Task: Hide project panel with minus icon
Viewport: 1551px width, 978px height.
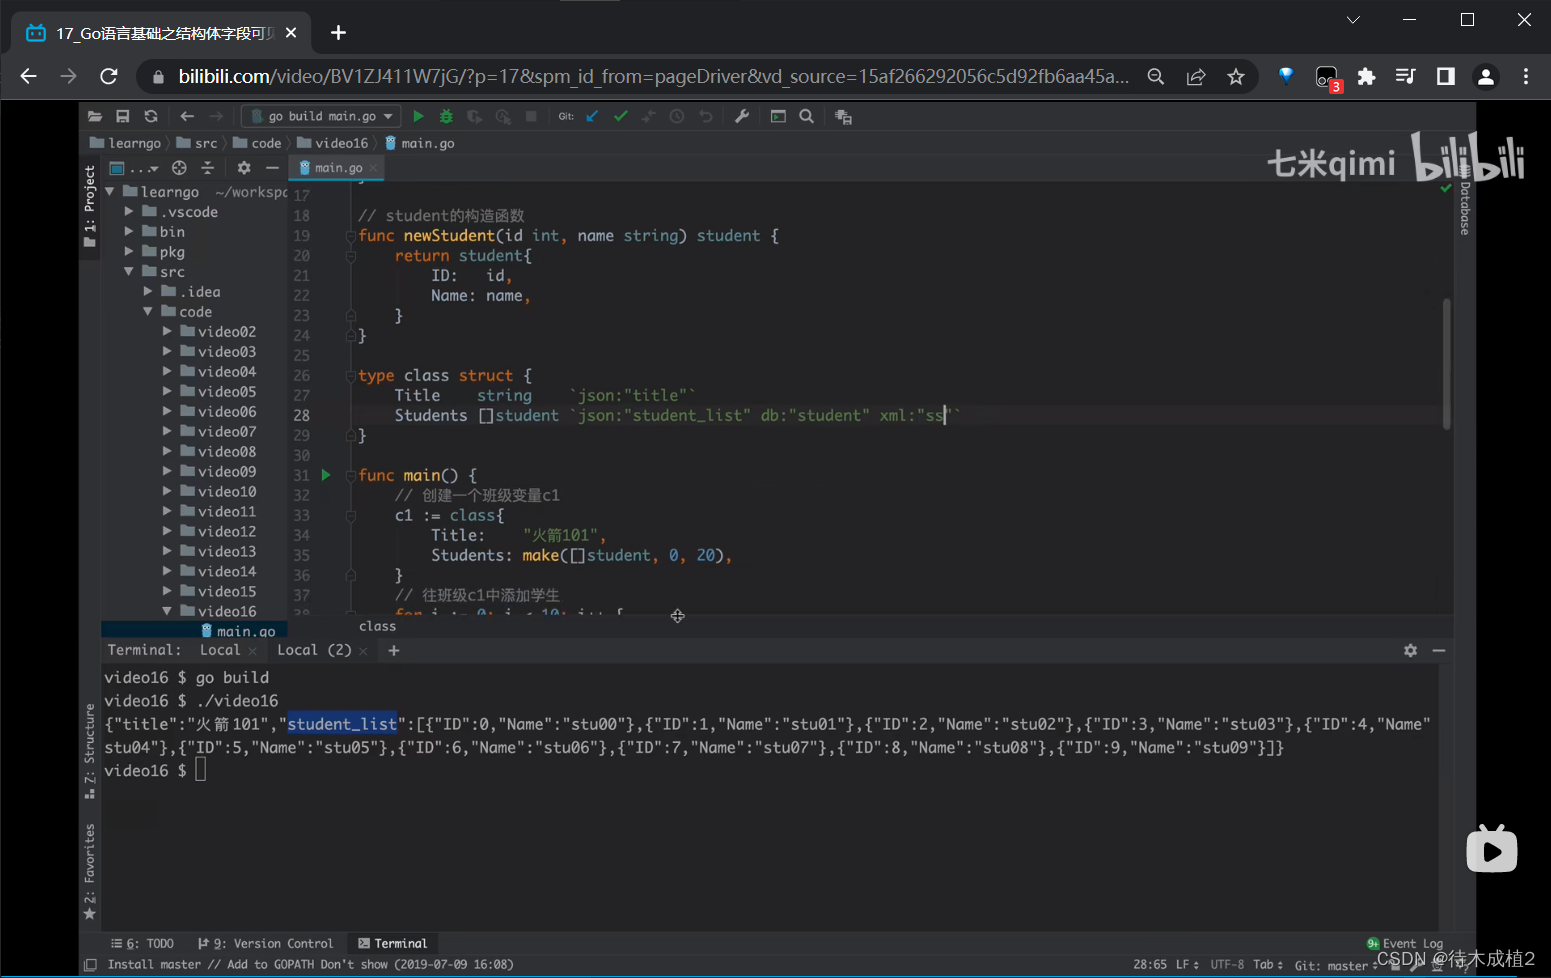Action: [x=272, y=168]
